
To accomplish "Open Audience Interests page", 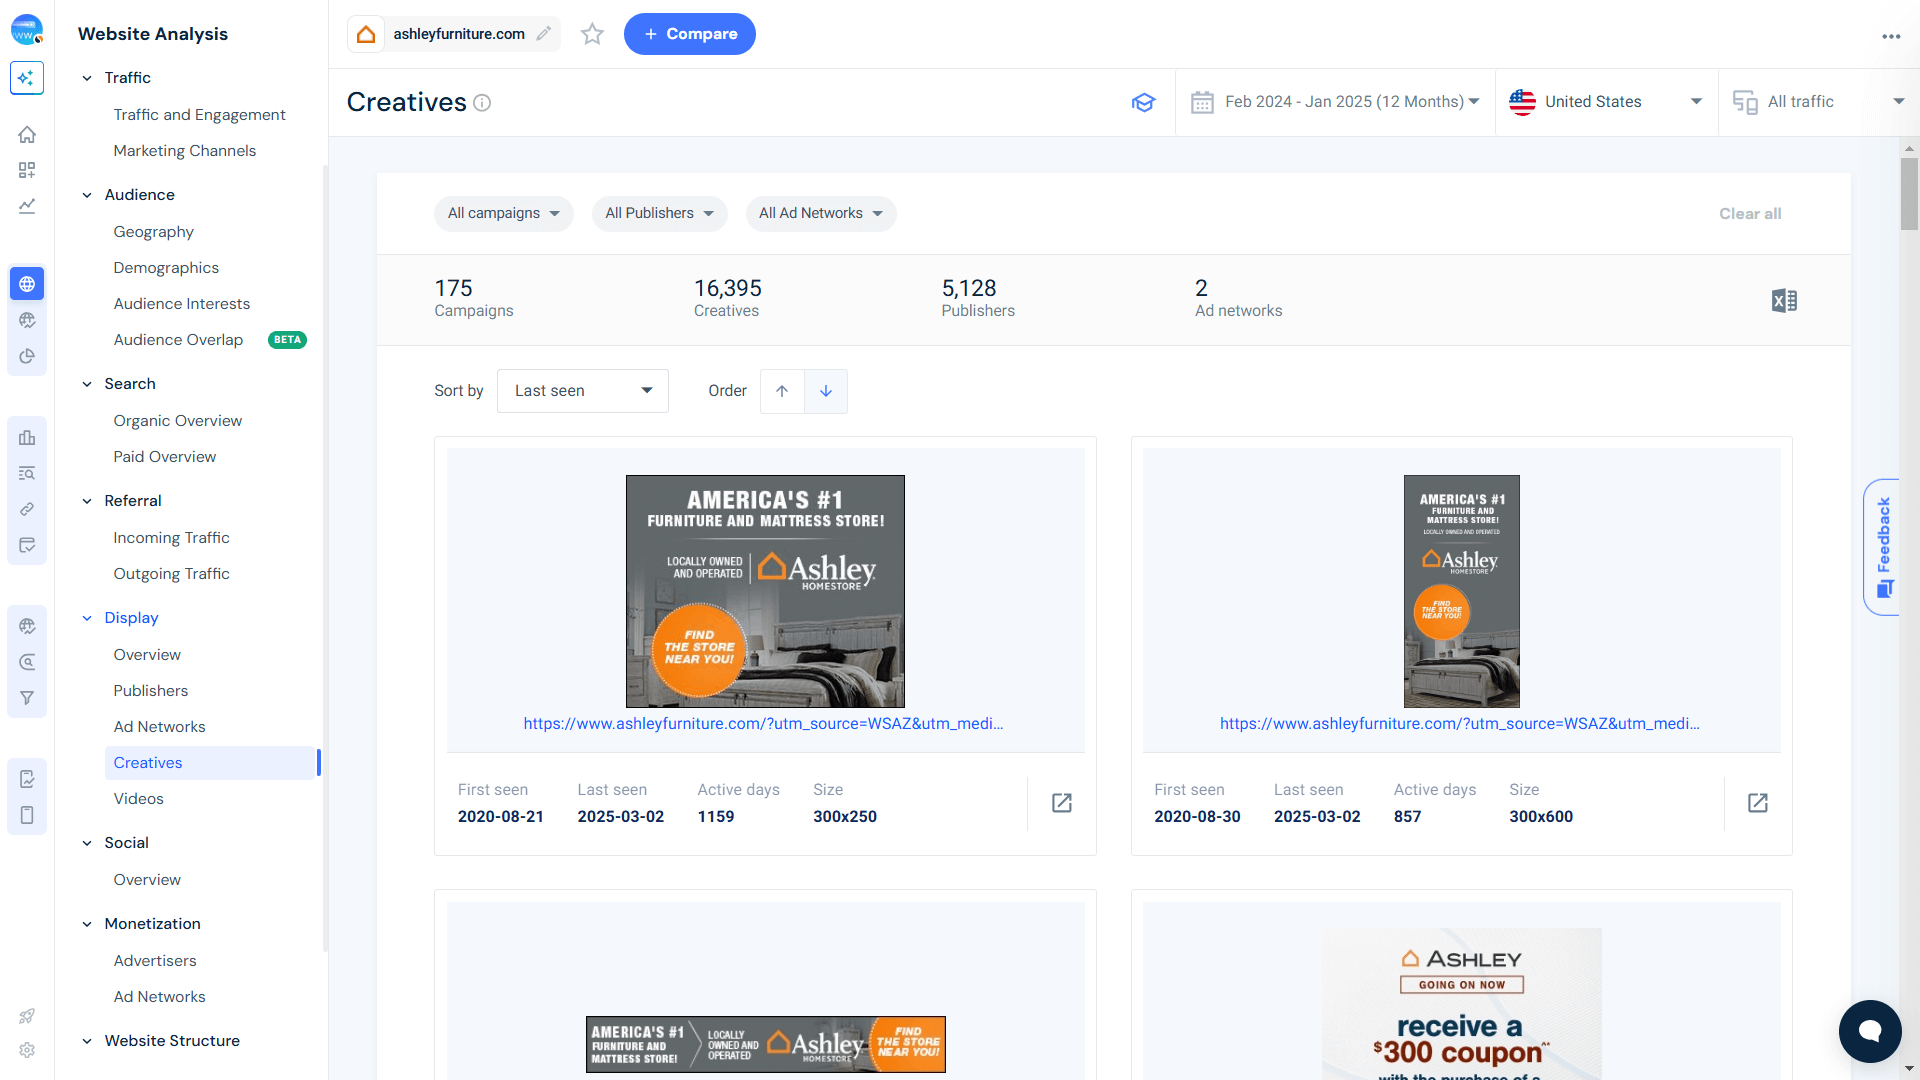I will [x=182, y=304].
